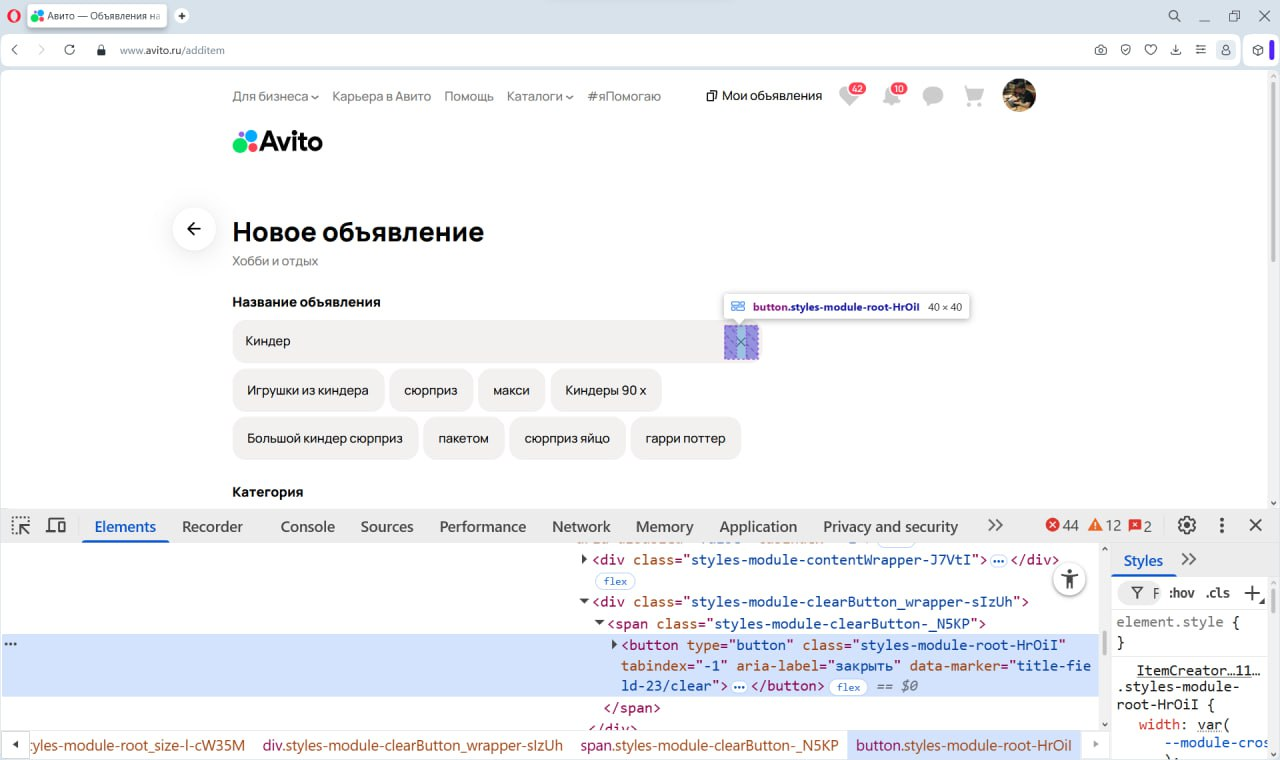Toggle the .cls class editor
The height and width of the screenshot is (760, 1280).
(1219, 592)
